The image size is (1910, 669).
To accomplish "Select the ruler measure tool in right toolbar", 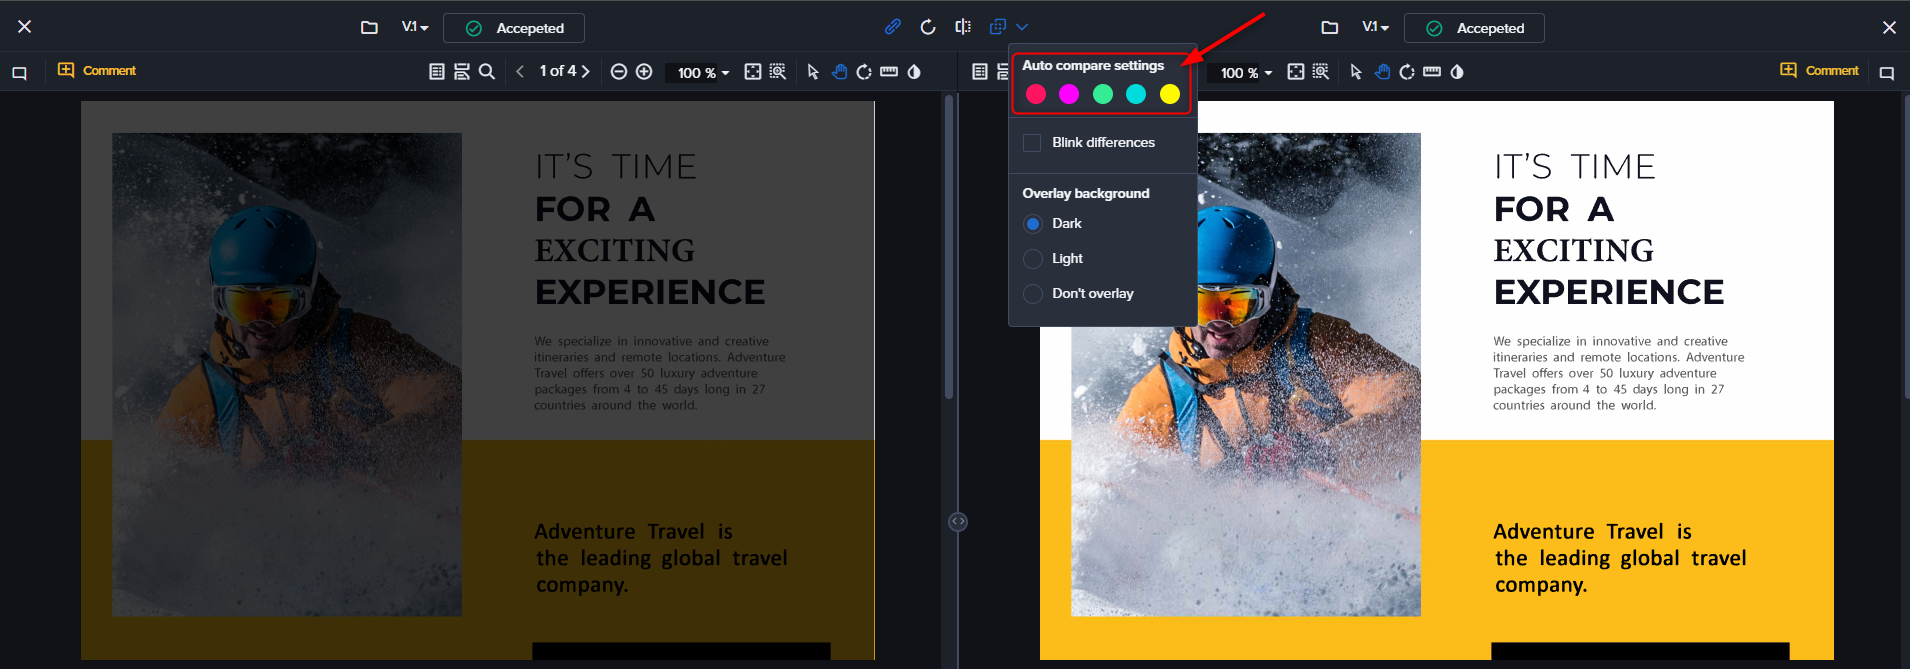I will pyautogui.click(x=1432, y=72).
